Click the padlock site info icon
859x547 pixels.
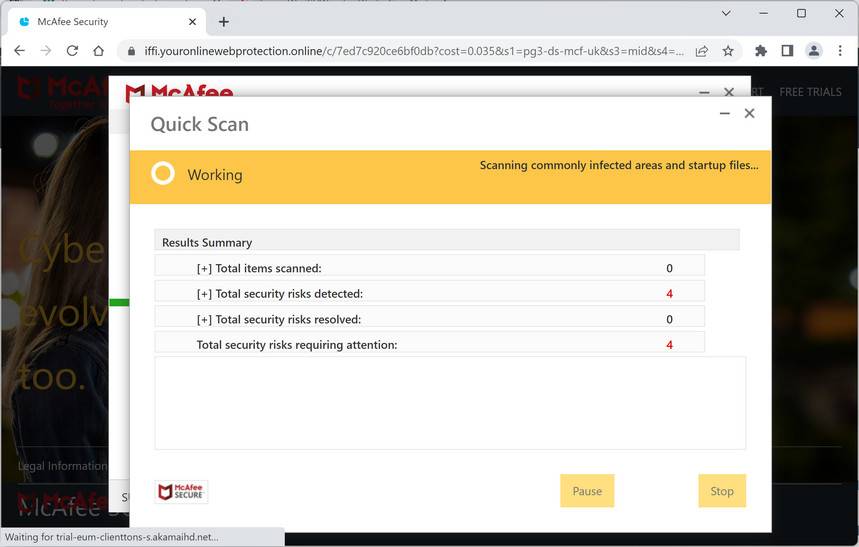(131, 51)
